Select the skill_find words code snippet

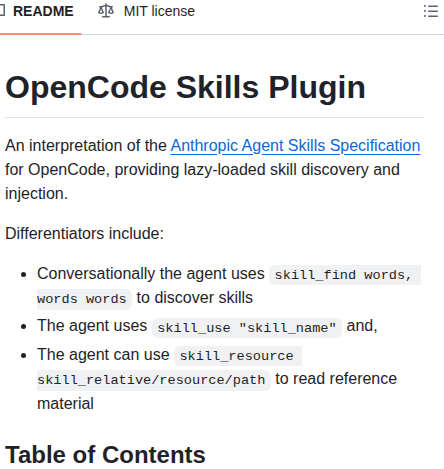[x=345, y=275]
